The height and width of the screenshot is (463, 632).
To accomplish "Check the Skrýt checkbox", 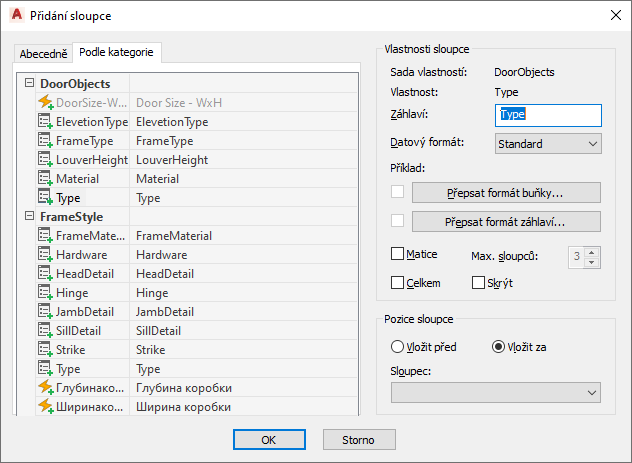I will click(x=478, y=283).
